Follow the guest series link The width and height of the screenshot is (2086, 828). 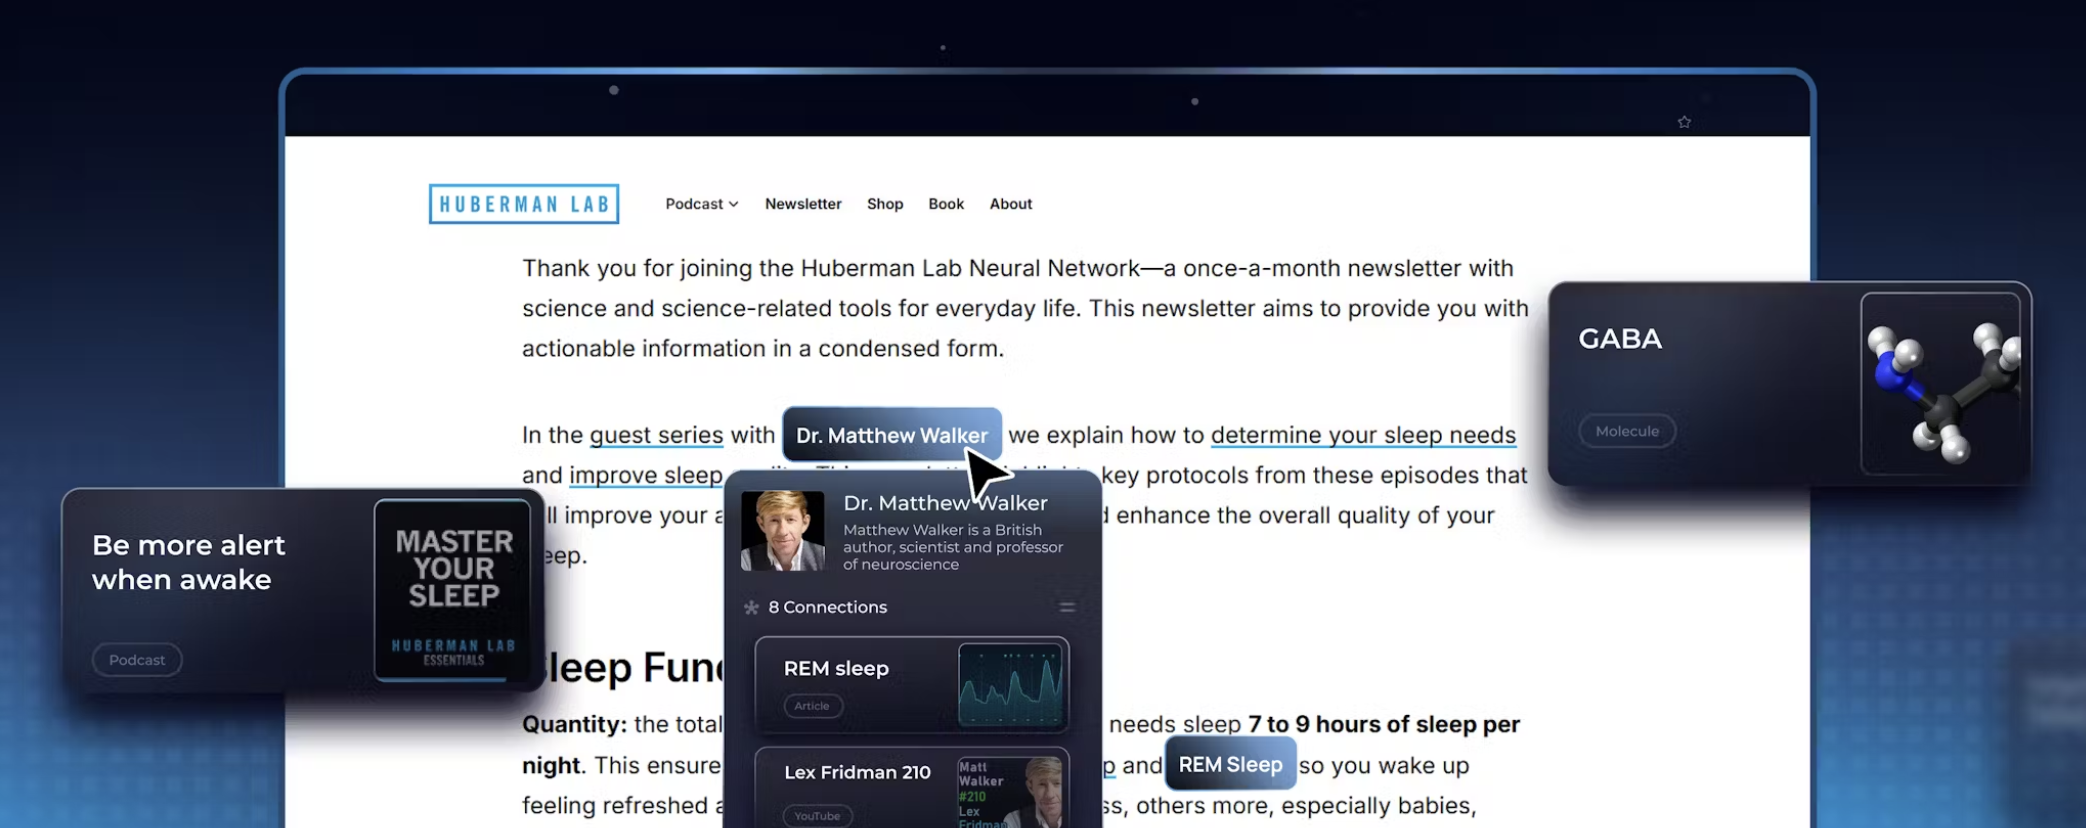tap(656, 435)
